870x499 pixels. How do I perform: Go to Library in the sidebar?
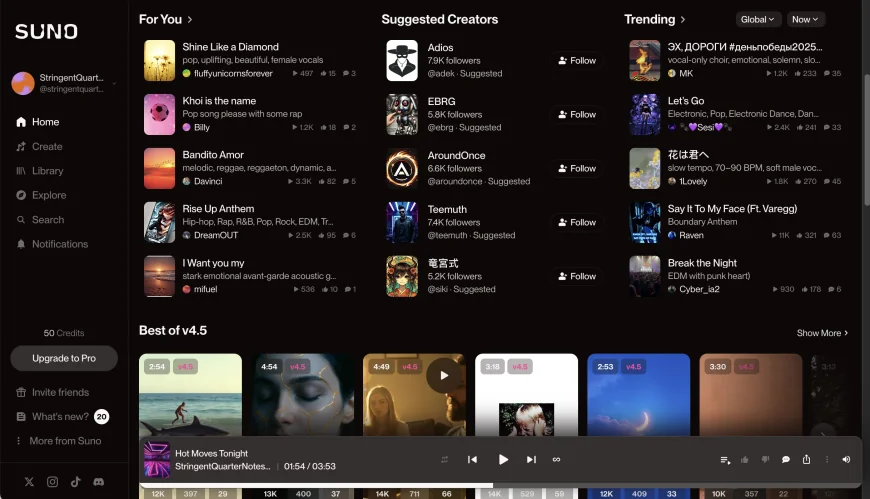(47, 171)
